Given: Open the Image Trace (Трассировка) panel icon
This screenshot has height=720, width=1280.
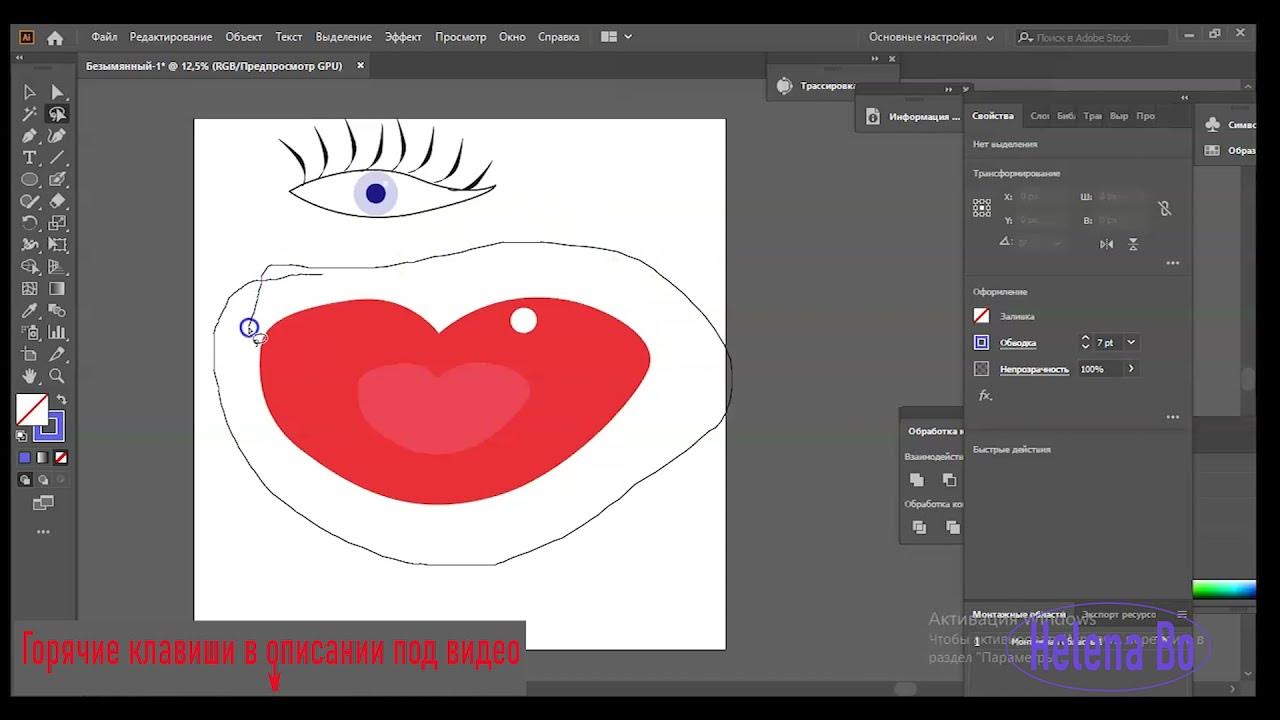Looking at the screenshot, I should pyautogui.click(x=784, y=86).
